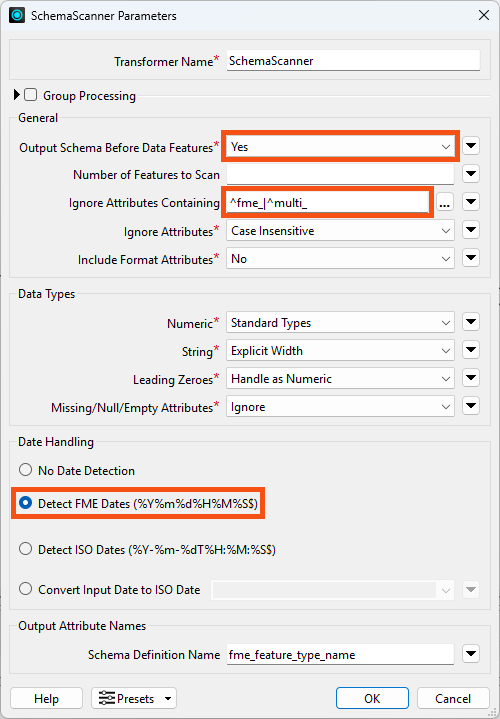Click the Ignore Attributes Containing text field
Image resolution: width=500 pixels, height=719 pixels.
point(328,203)
